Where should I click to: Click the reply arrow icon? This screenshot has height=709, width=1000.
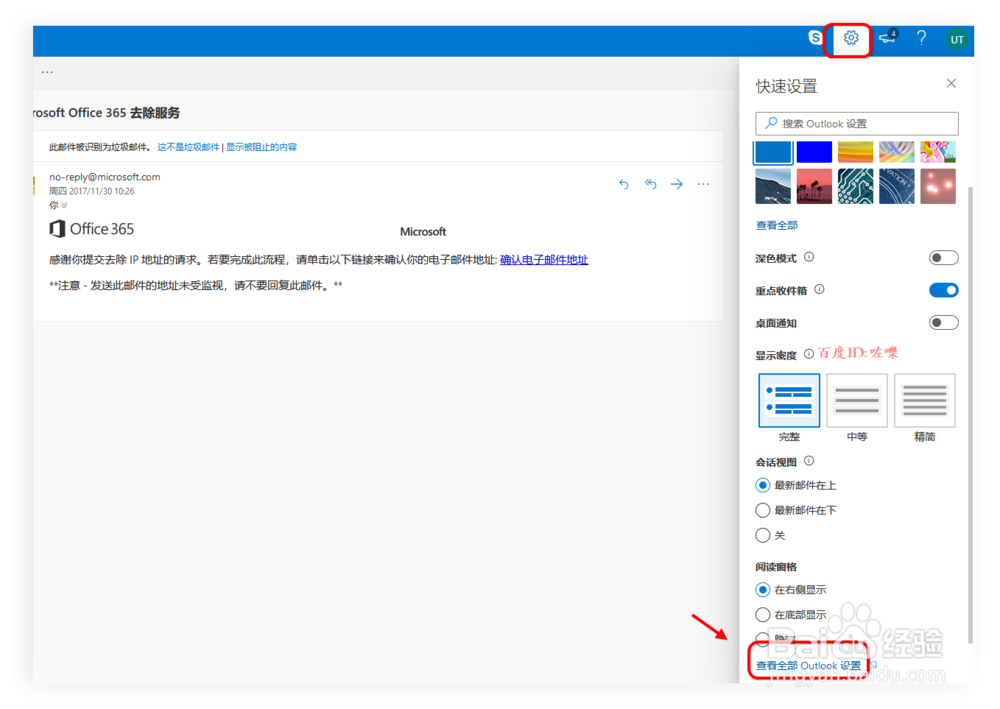[x=624, y=184]
